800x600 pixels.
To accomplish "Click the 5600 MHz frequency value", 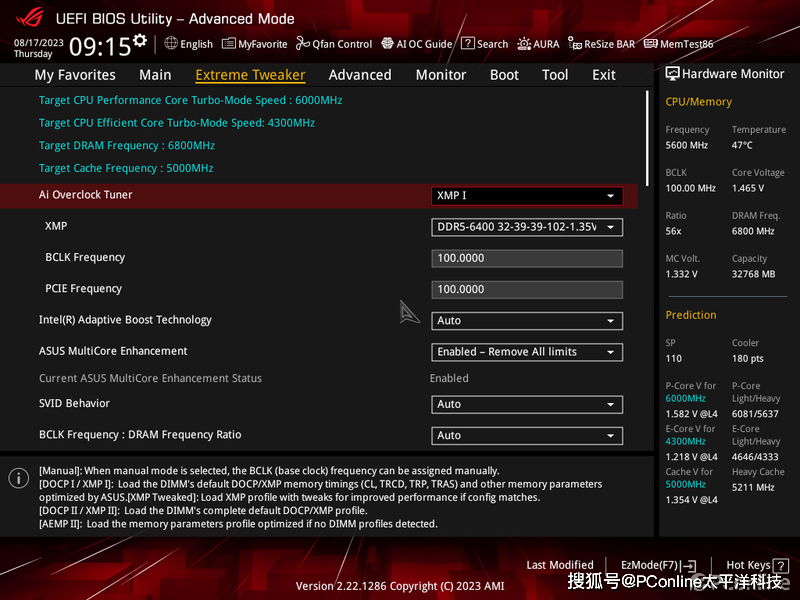I will tap(686, 145).
